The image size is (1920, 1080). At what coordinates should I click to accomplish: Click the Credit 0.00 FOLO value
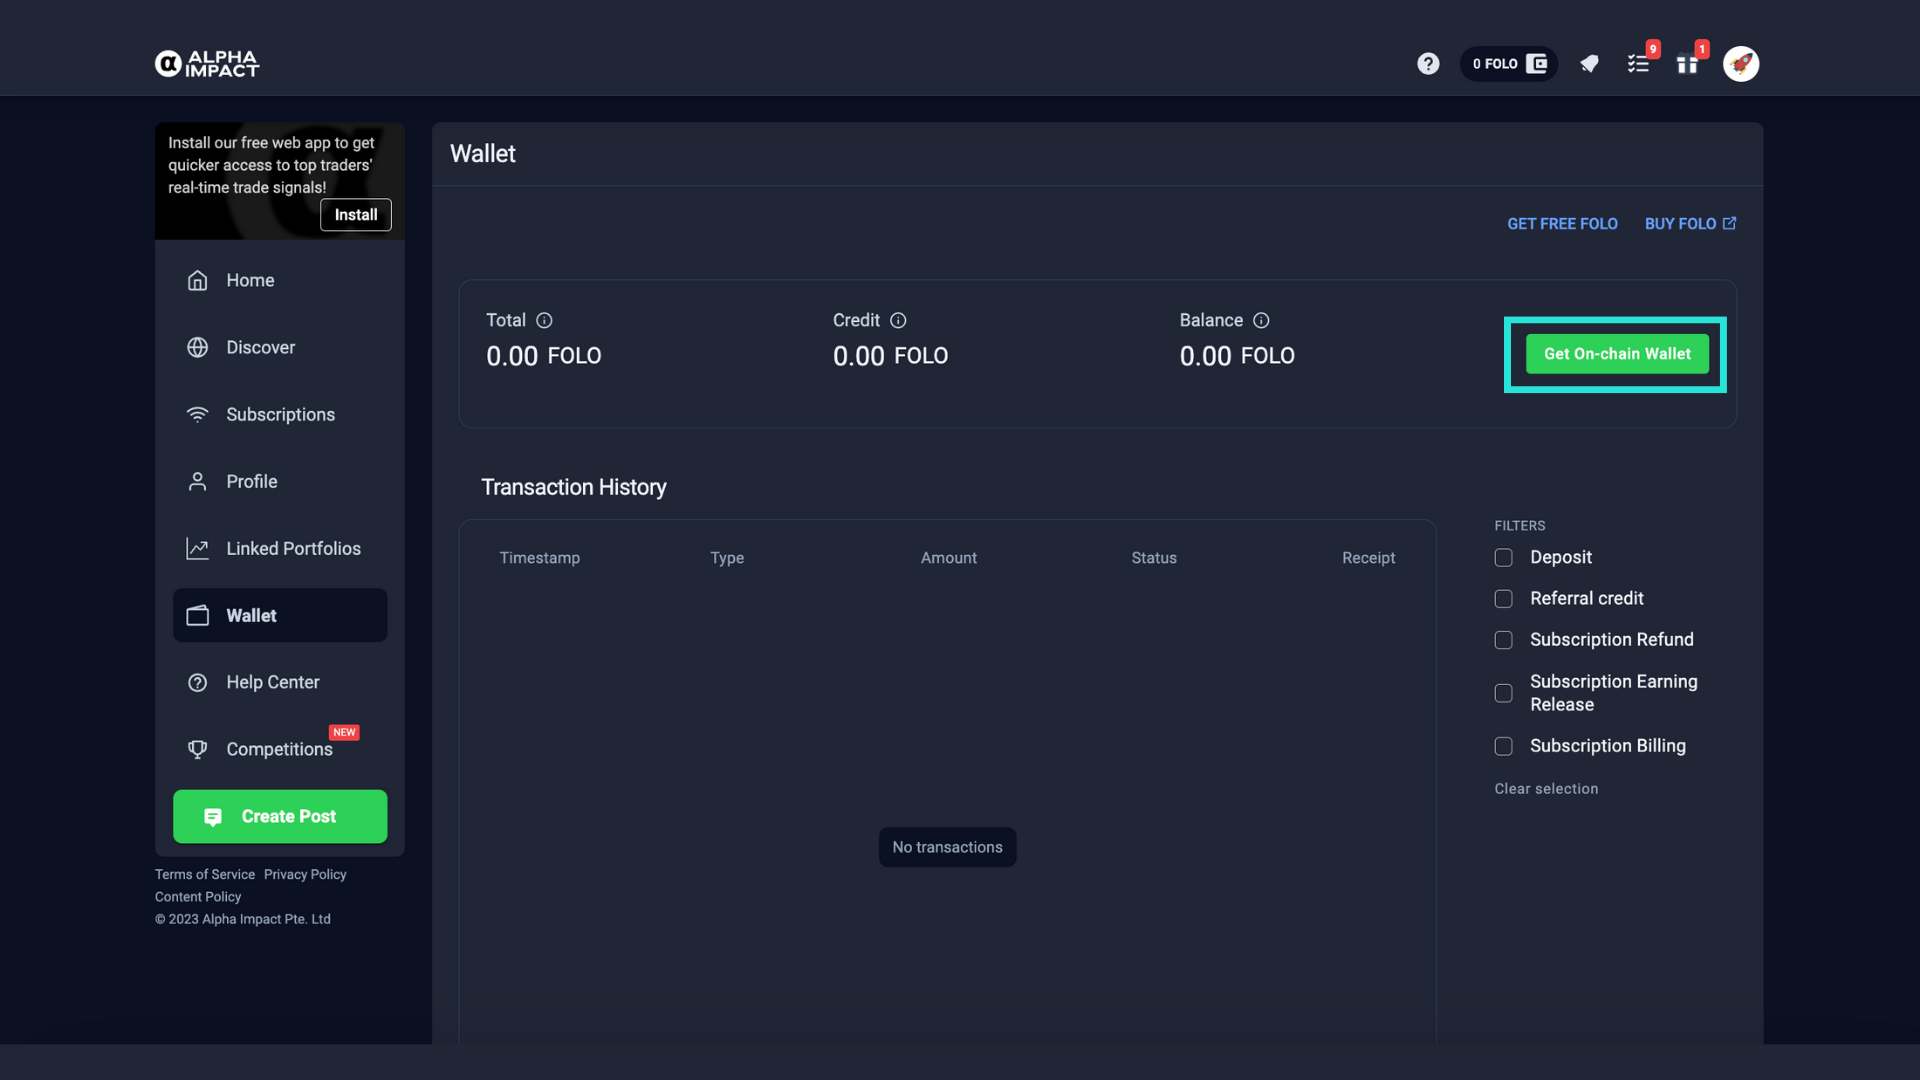(890, 356)
